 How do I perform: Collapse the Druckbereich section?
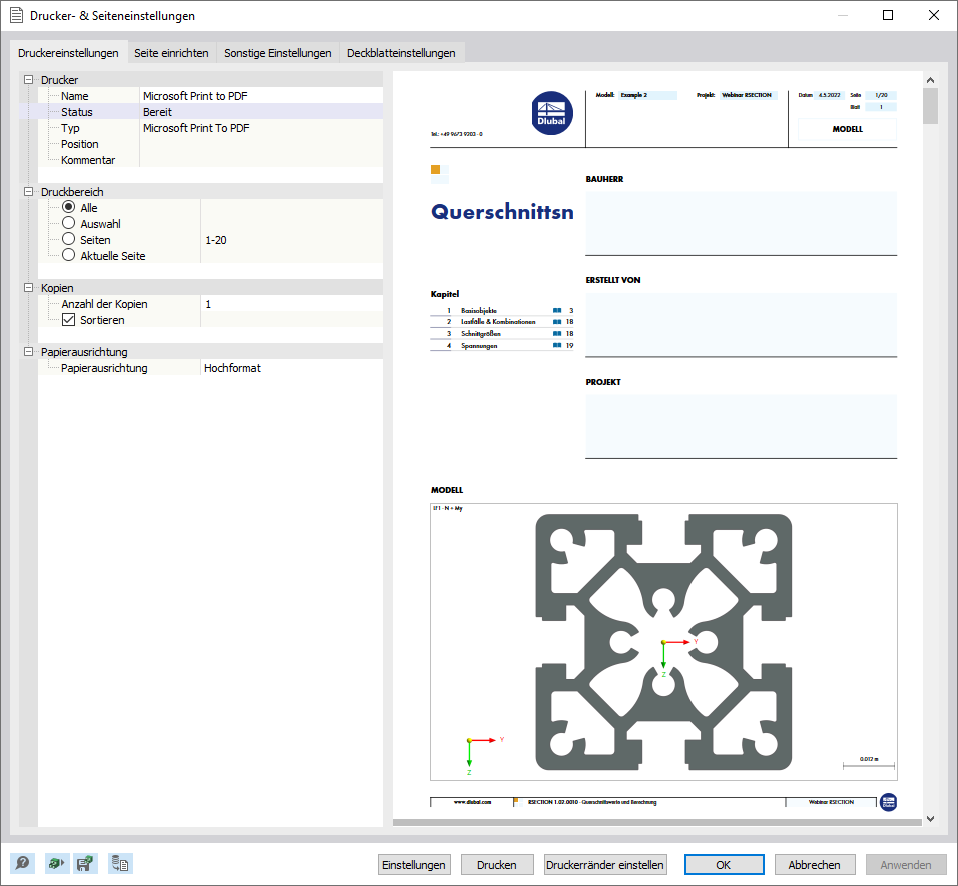pos(28,191)
